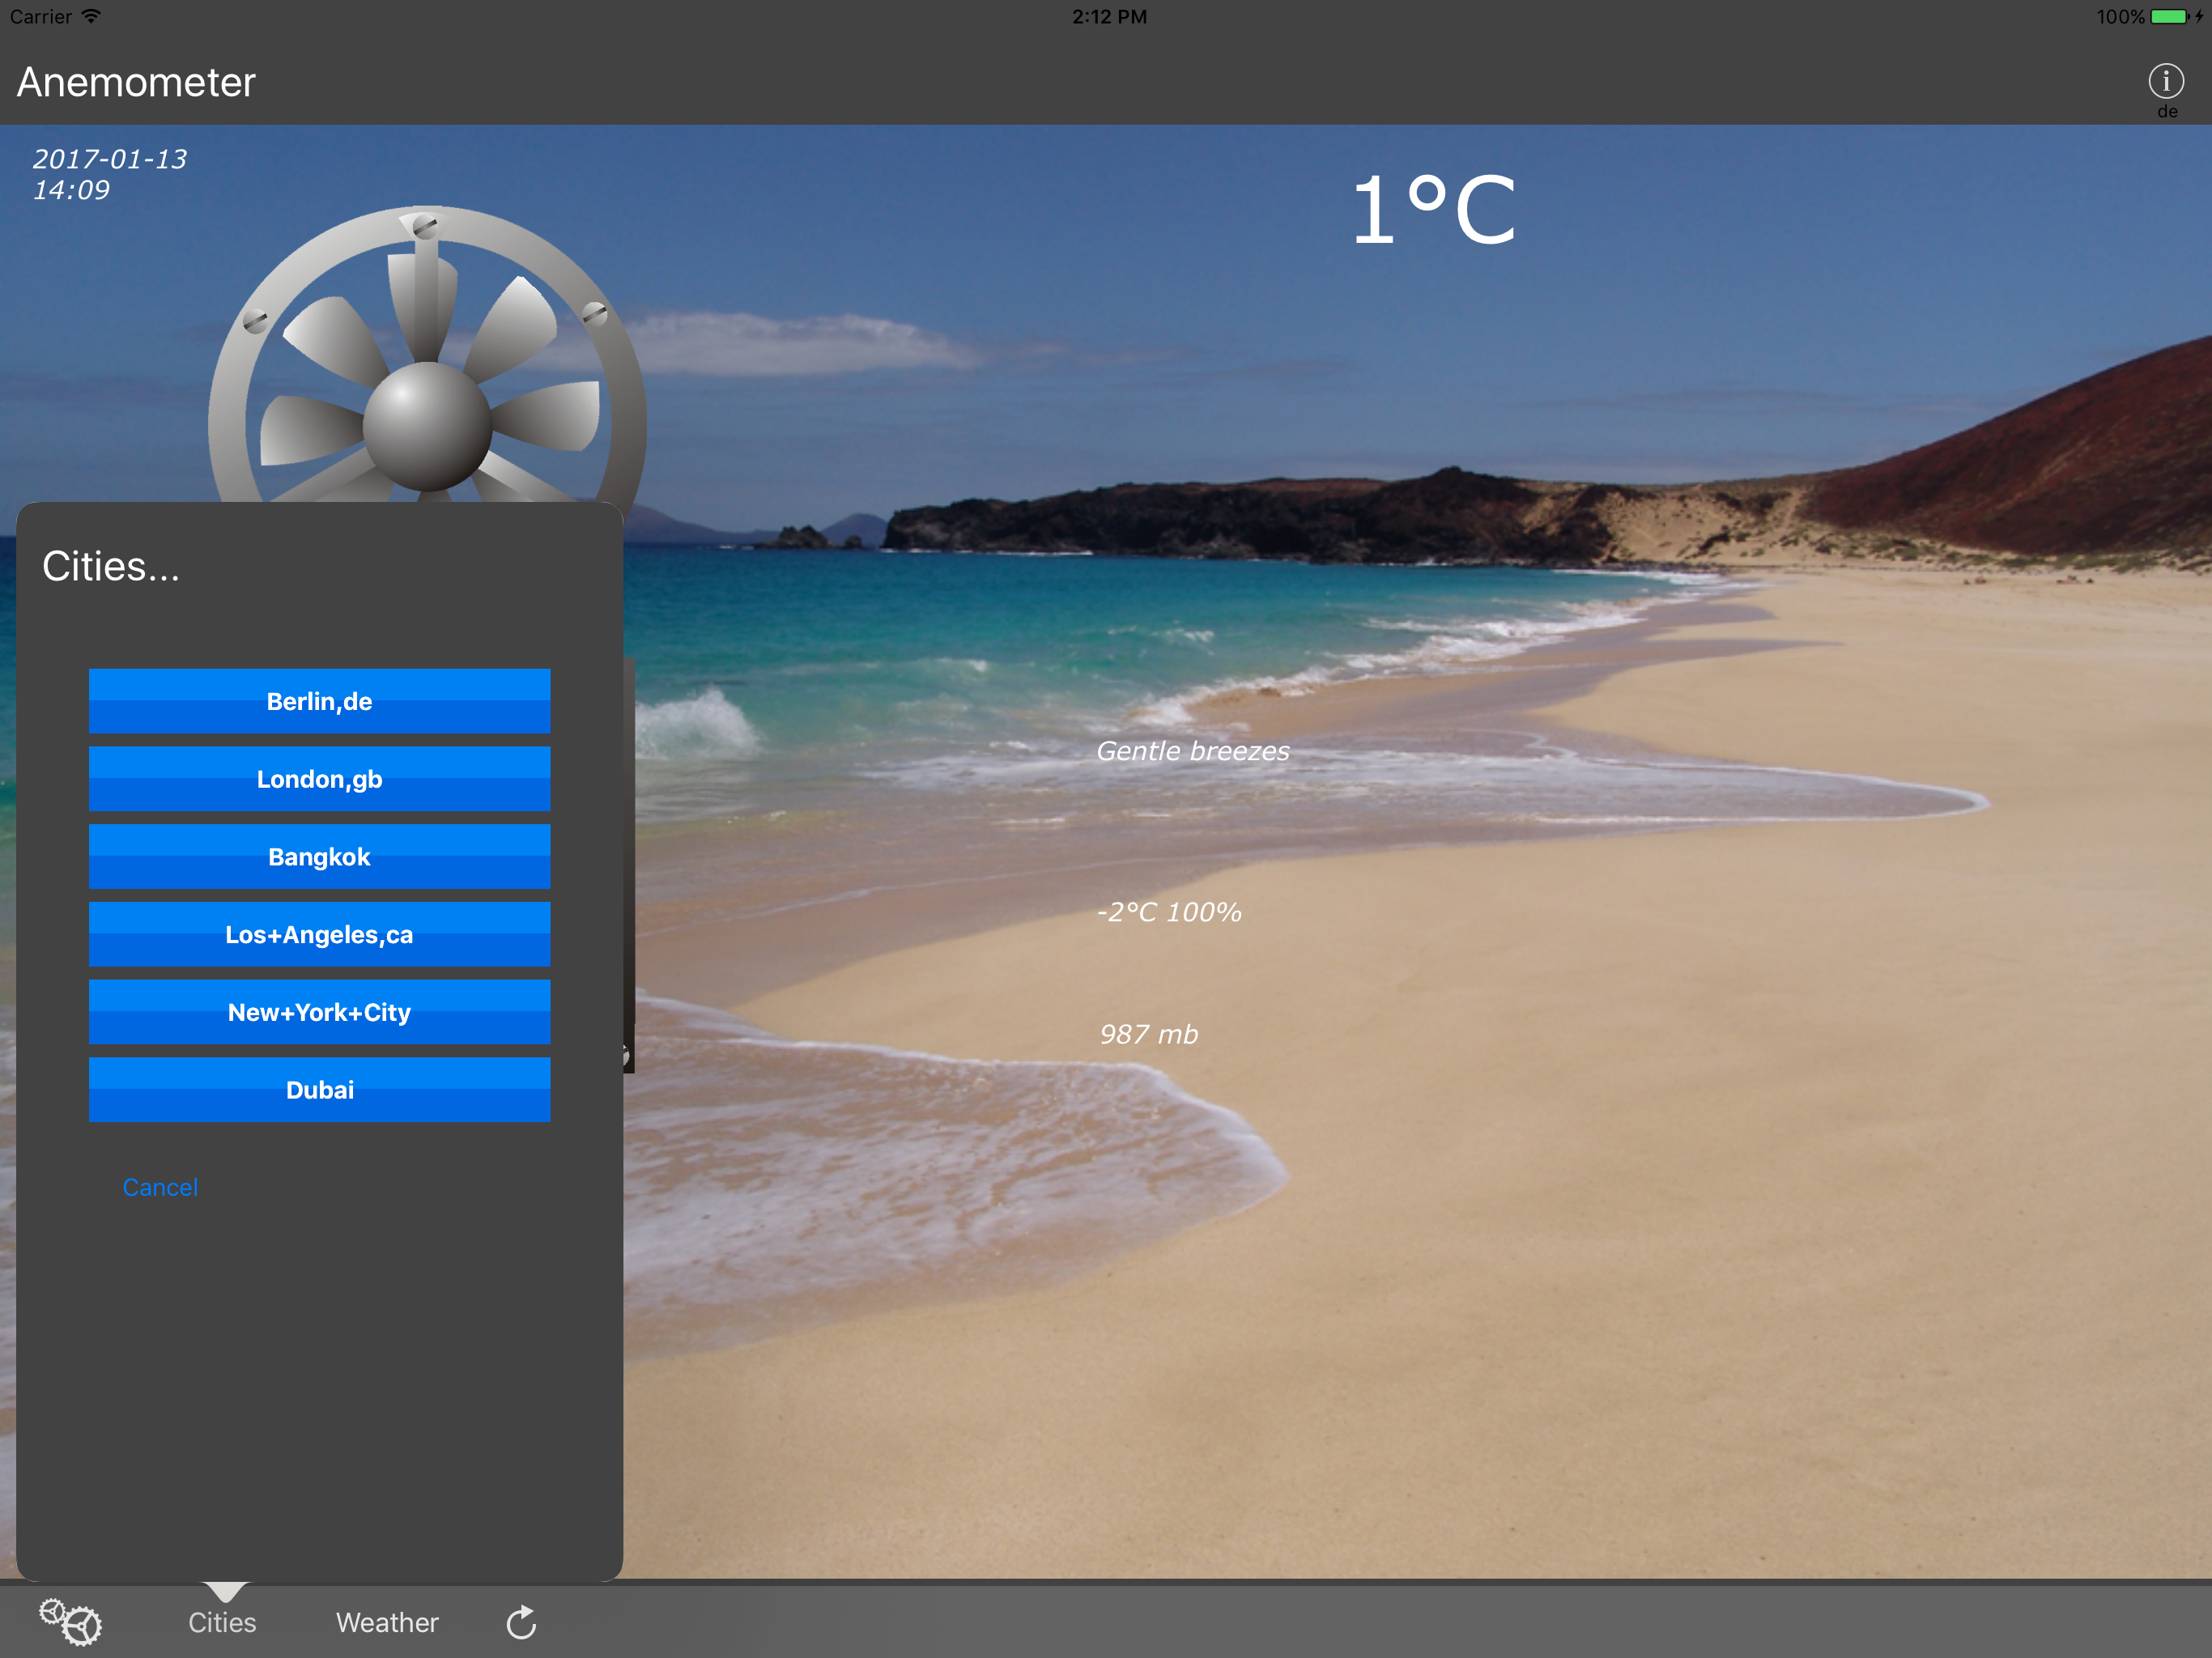2212x1658 pixels.
Task: Select Berlin,de from the cities list
Action: pyautogui.click(x=319, y=701)
